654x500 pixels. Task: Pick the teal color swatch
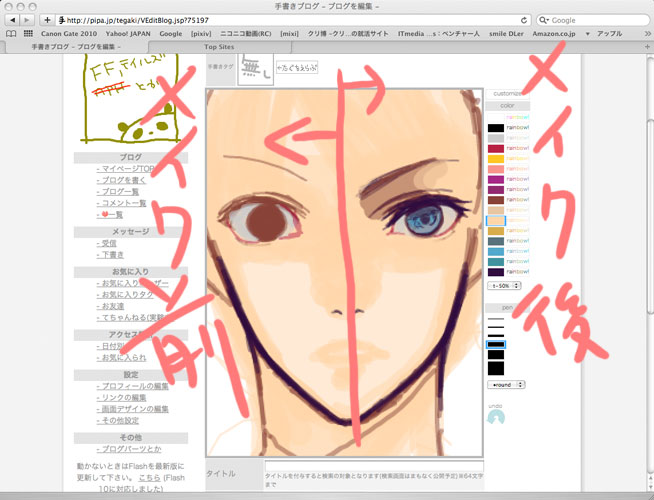pyautogui.click(x=496, y=261)
